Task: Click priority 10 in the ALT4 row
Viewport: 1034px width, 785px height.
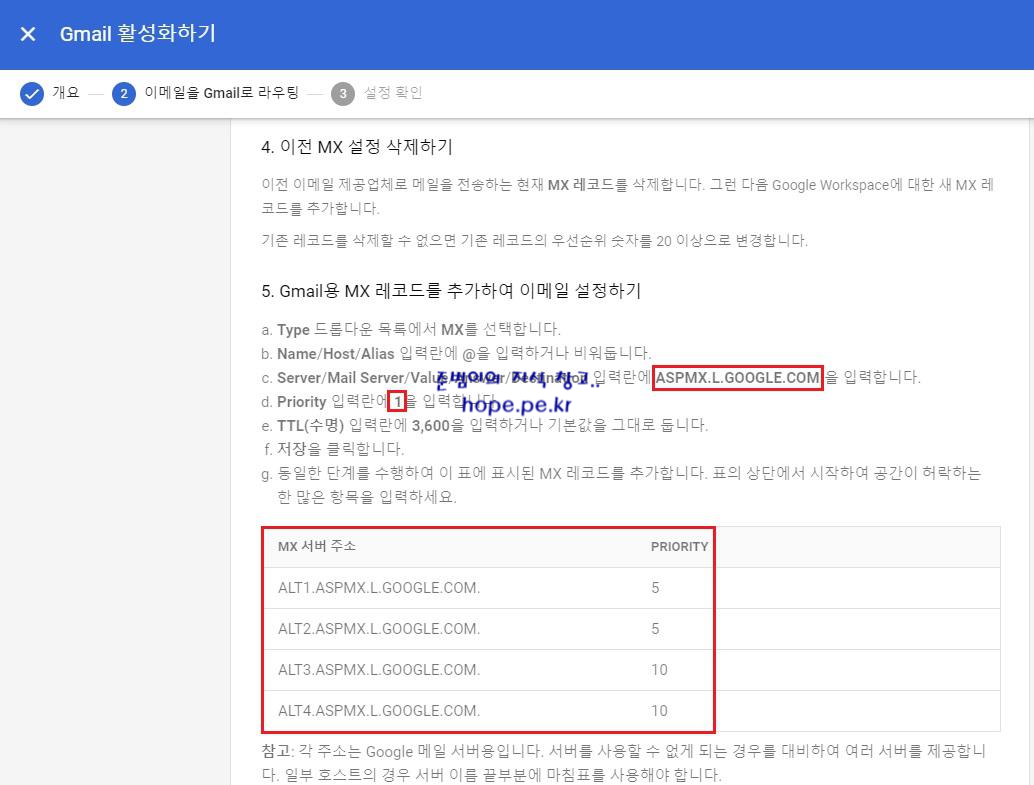Action: (659, 710)
